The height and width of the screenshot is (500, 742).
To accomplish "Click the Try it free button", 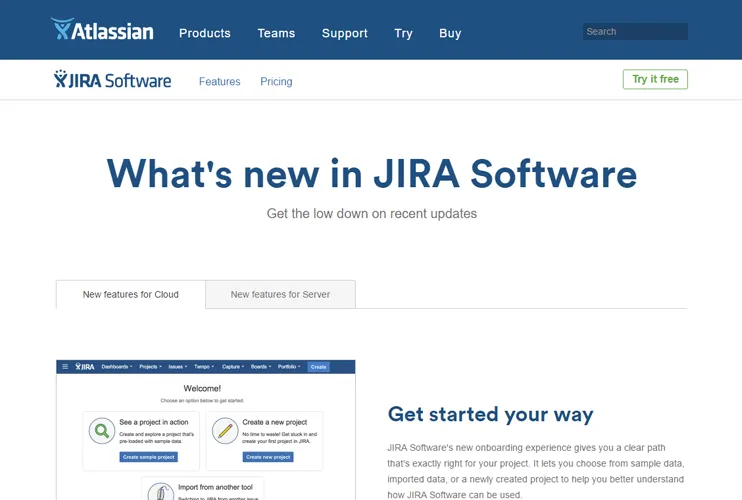I will coord(655,79).
